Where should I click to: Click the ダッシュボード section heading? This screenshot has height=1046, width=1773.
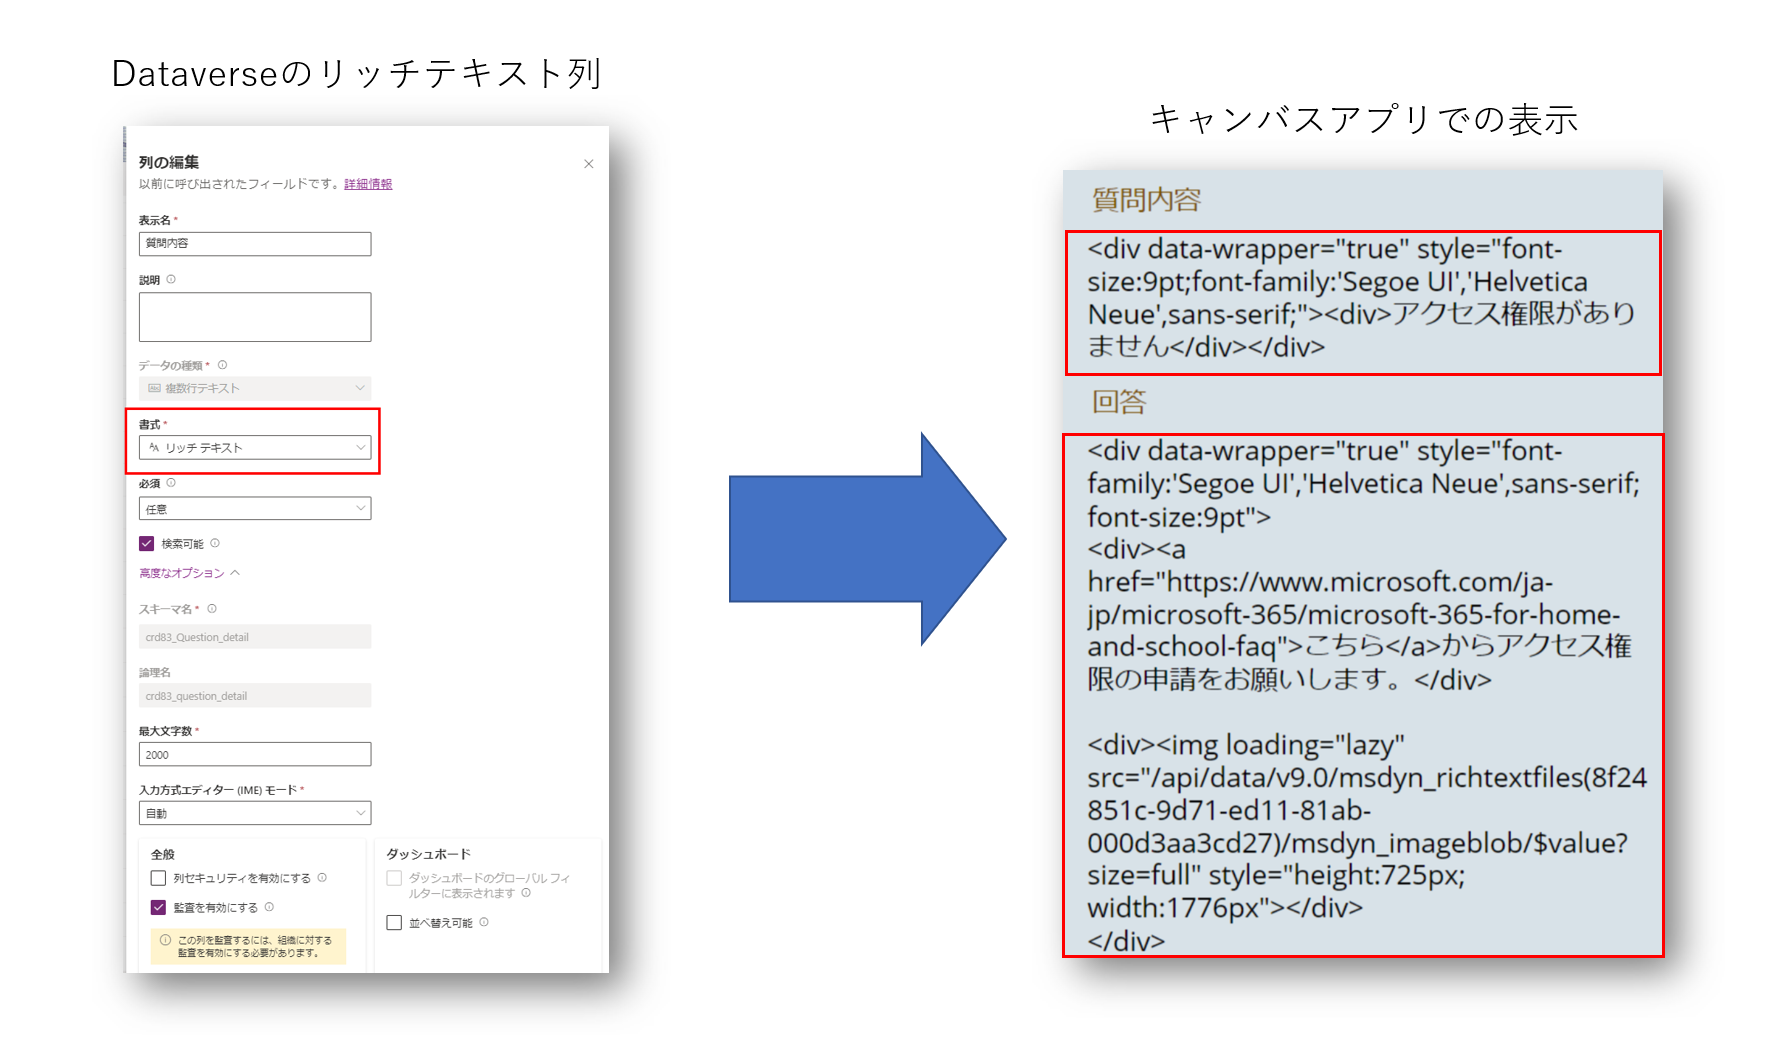pos(428,854)
